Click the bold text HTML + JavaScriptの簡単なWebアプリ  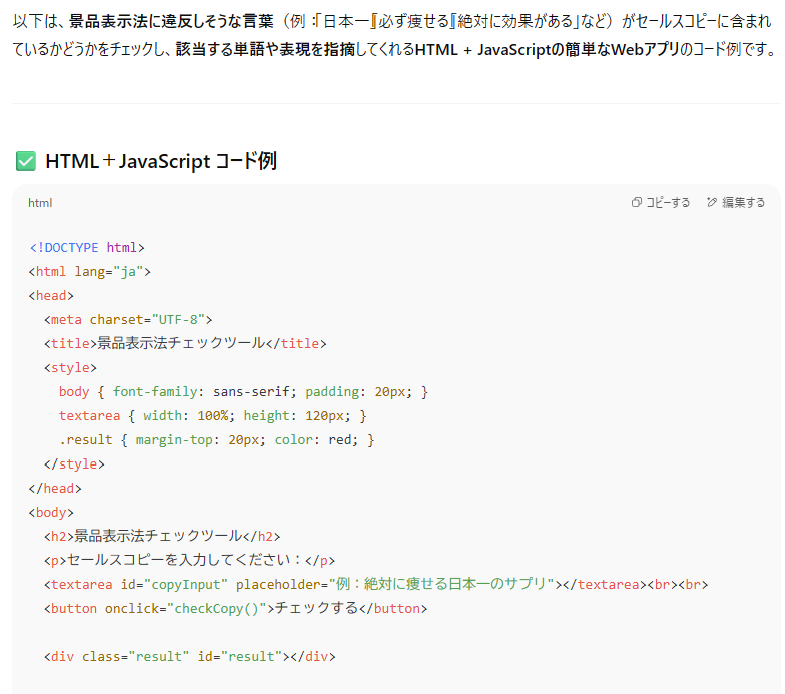point(548,50)
